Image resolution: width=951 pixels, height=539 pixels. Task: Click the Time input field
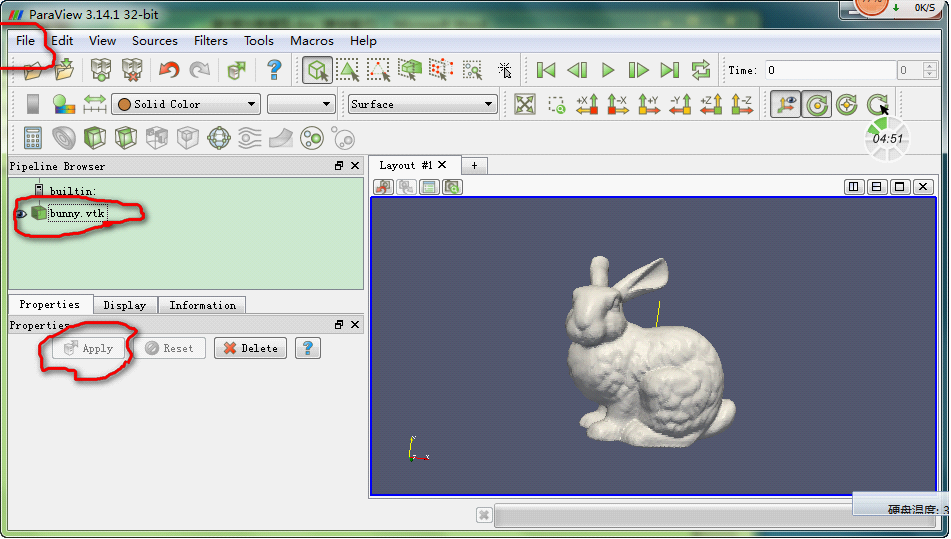coord(830,70)
